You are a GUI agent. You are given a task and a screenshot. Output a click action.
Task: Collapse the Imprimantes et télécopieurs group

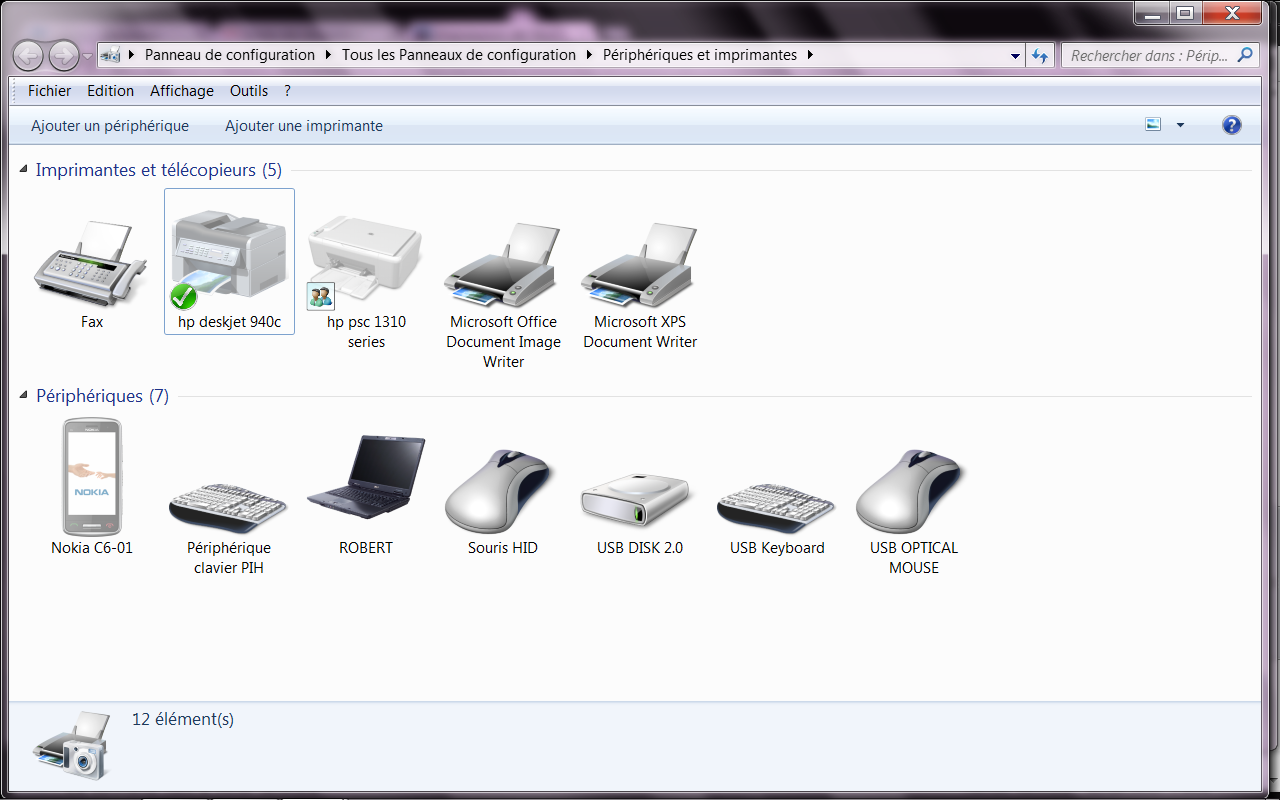(x=24, y=170)
